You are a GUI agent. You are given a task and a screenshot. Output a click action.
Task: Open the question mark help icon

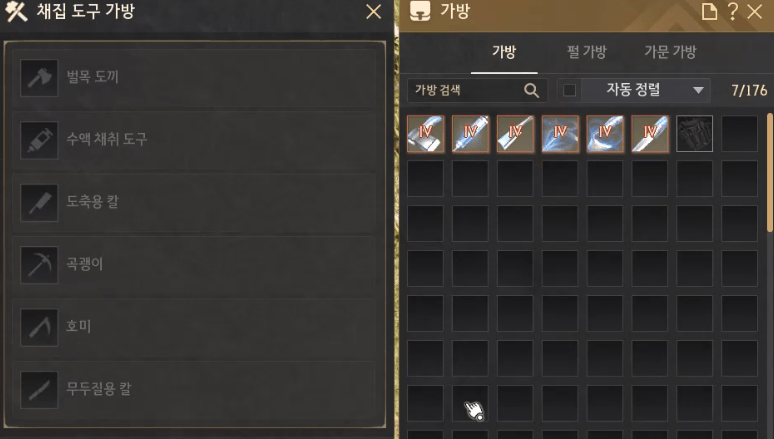tap(733, 11)
